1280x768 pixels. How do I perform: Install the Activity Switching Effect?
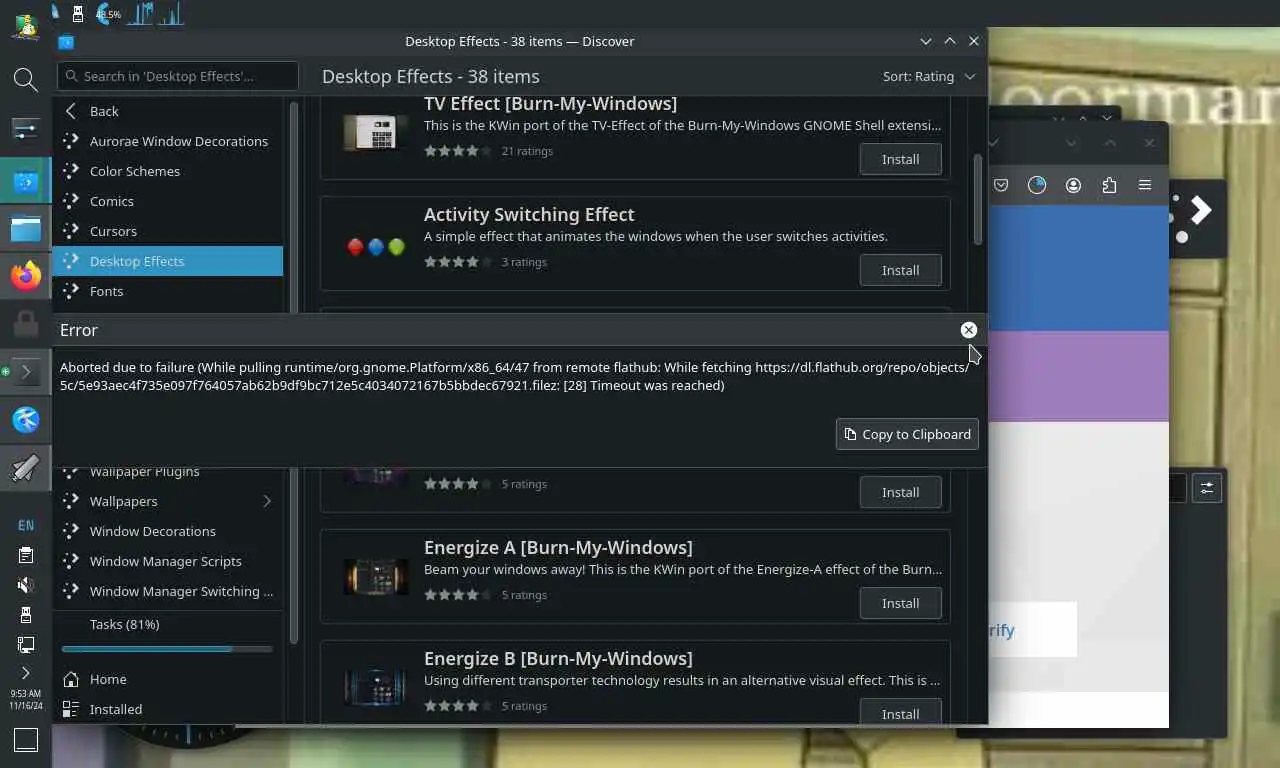pos(900,270)
